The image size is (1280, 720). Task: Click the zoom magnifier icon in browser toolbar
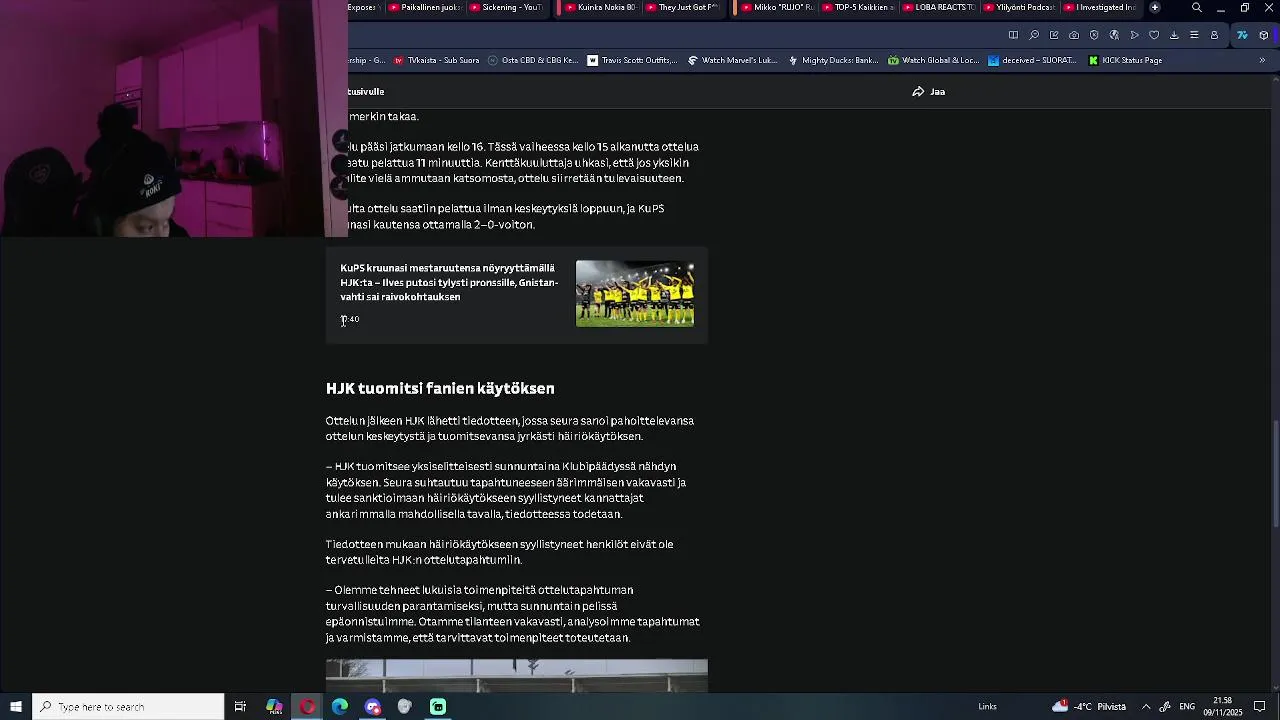(x=1034, y=35)
